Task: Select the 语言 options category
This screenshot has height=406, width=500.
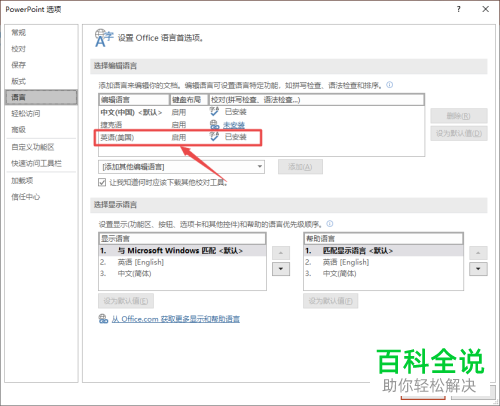Action: tap(41, 97)
